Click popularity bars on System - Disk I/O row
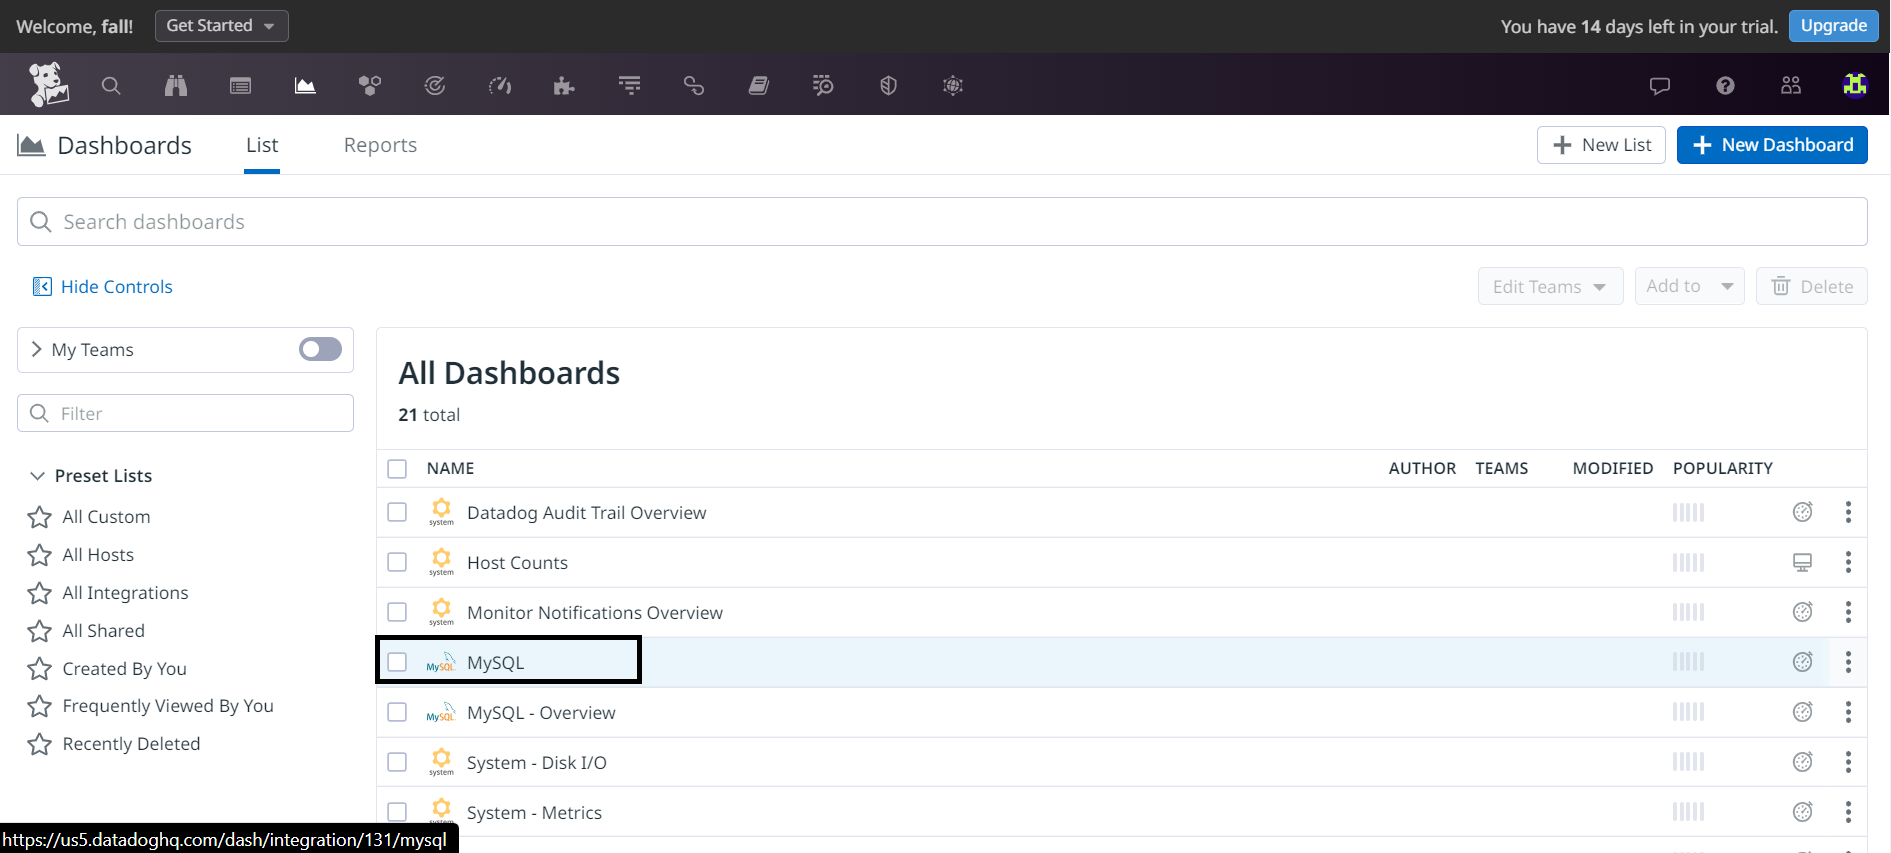This screenshot has width=1891, height=853. tap(1688, 762)
